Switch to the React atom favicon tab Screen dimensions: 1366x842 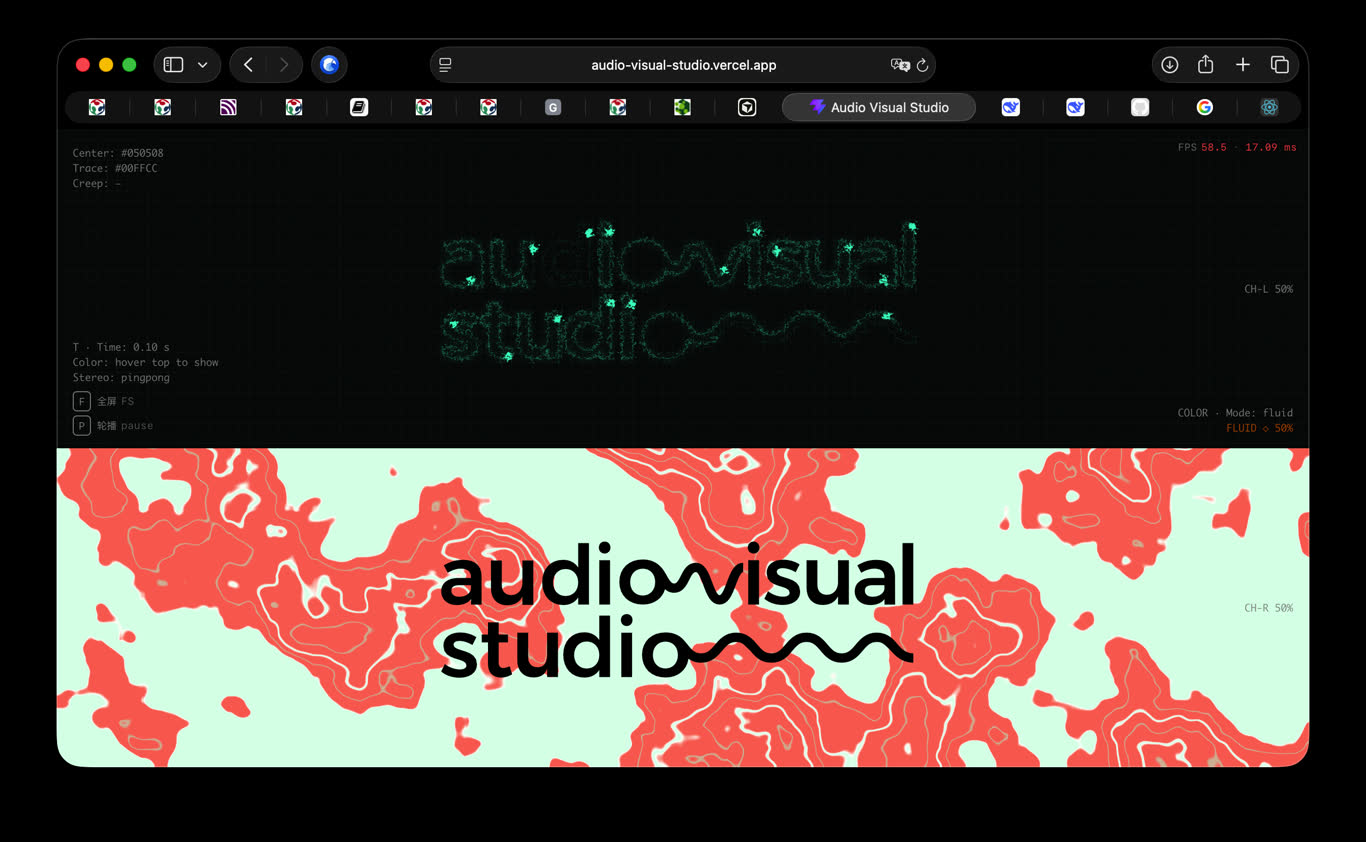pos(1269,107)
